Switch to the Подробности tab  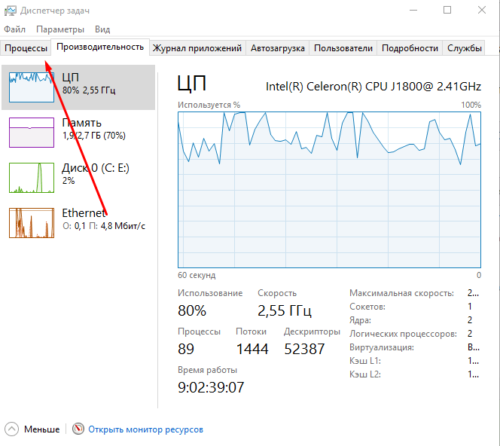[x=410, y=48]
